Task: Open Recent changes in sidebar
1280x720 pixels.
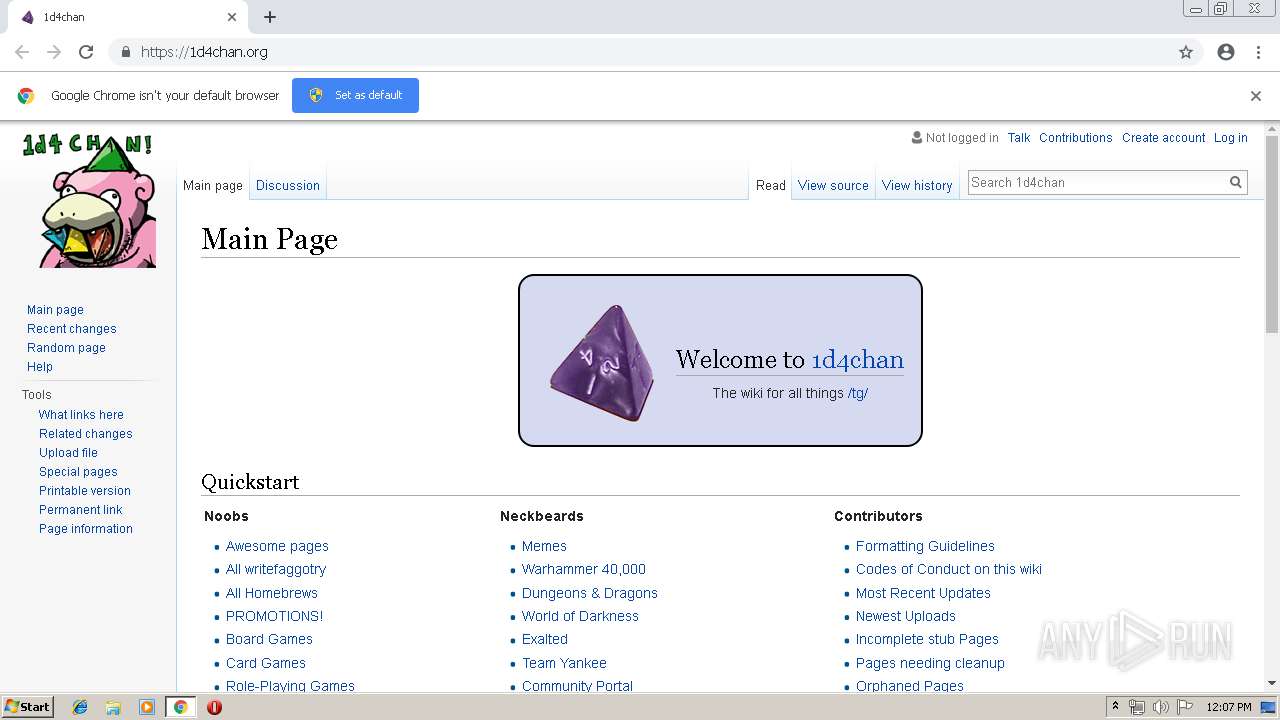Action: [72, 329]
